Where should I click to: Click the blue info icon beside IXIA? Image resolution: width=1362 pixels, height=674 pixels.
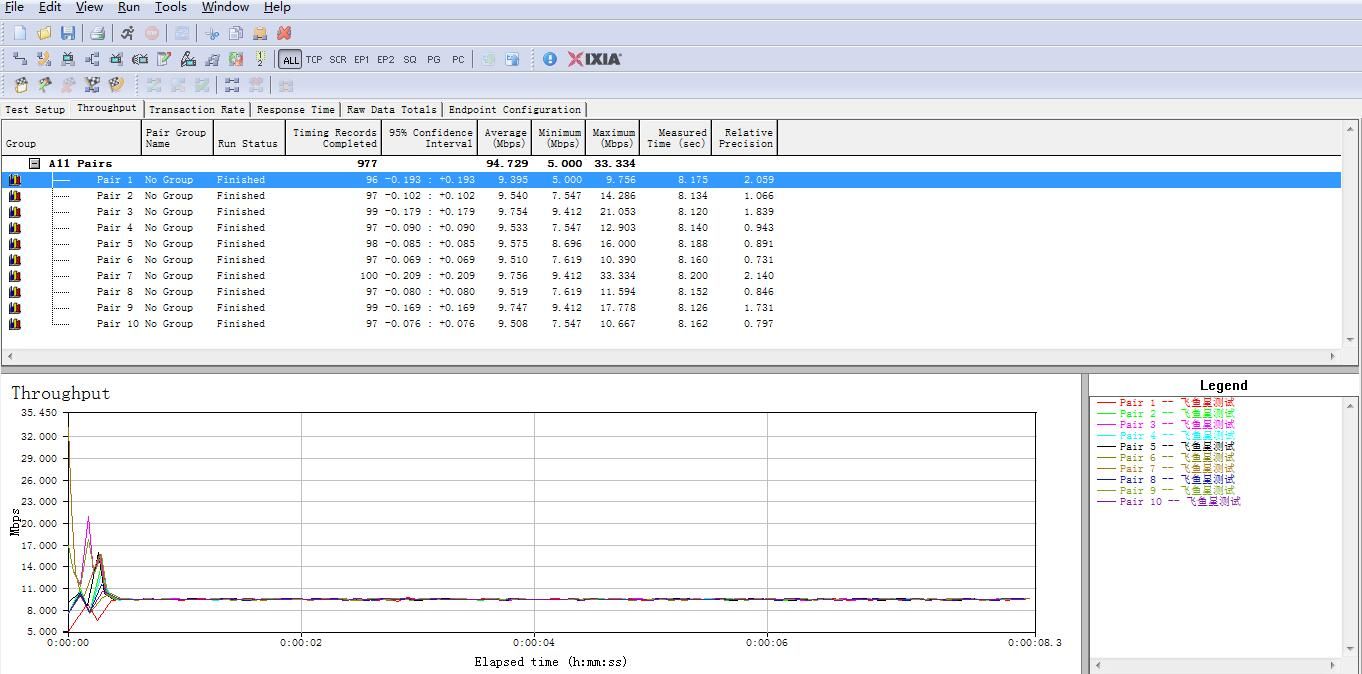click(x=549, y=59)
